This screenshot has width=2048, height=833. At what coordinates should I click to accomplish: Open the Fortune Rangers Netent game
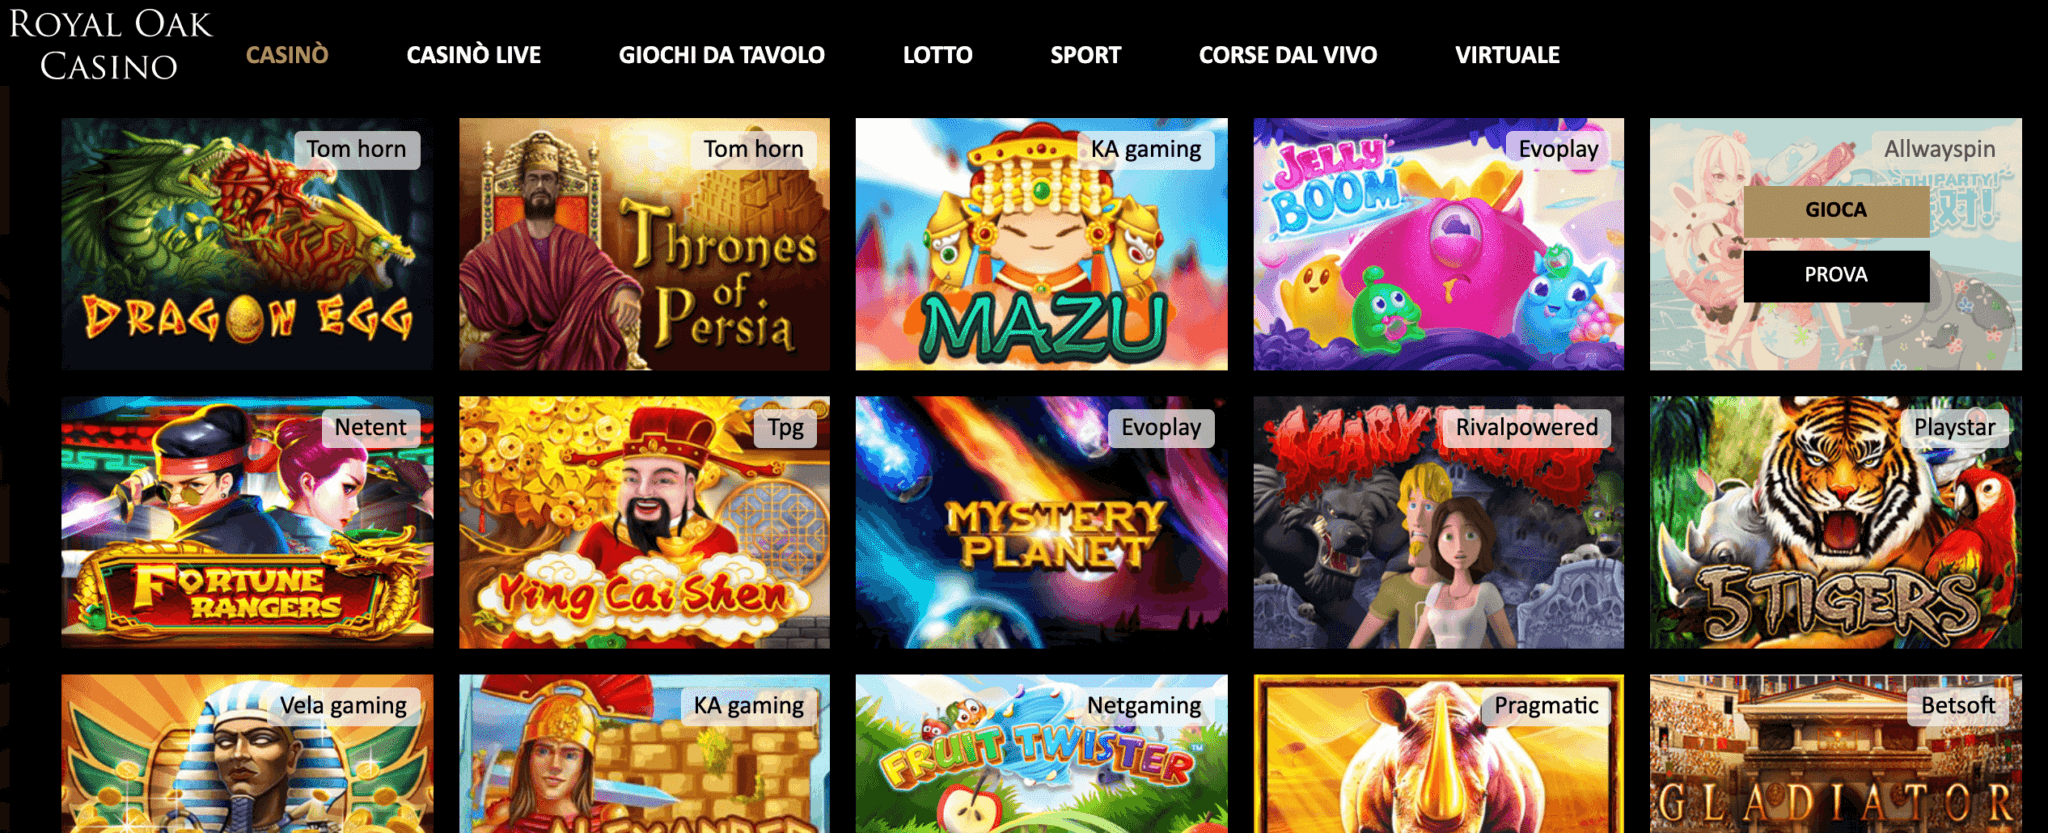point(247,522)
